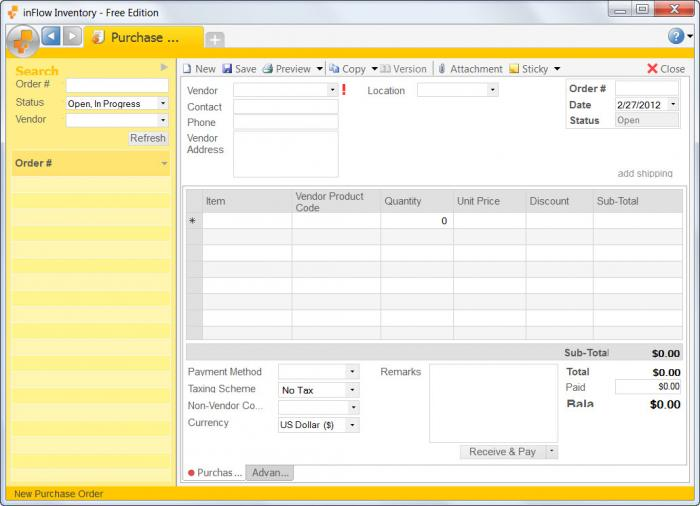This screenshot has height=506, width=700.
Task: Click the Unit Price column header
Action: 489,201
